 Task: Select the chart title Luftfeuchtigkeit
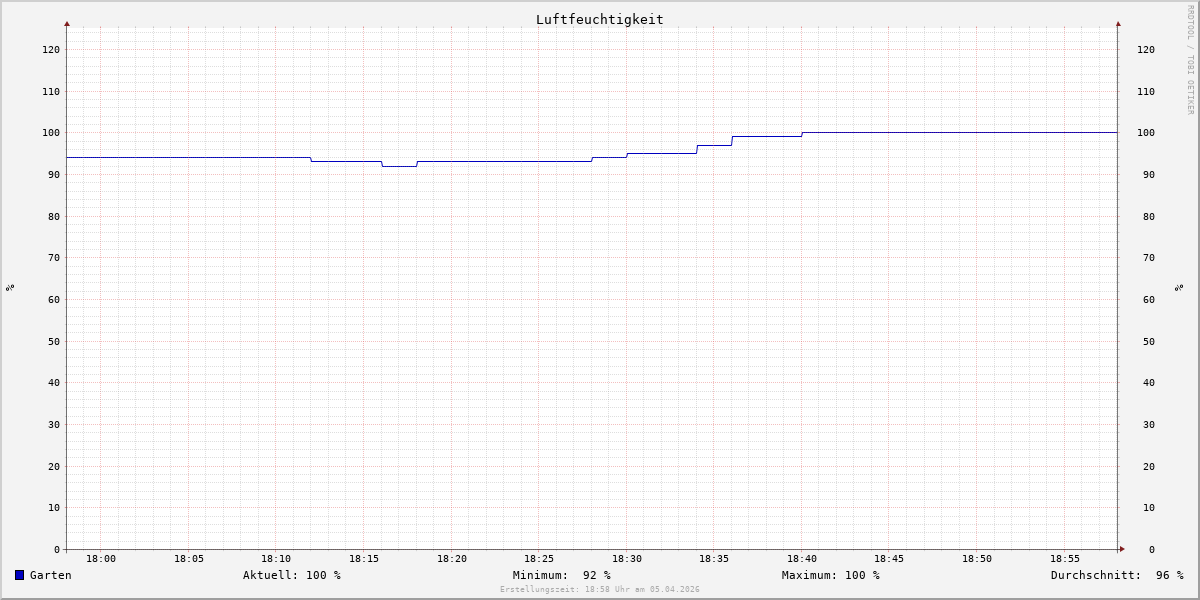pyautogui.click(x=599, y=19)
